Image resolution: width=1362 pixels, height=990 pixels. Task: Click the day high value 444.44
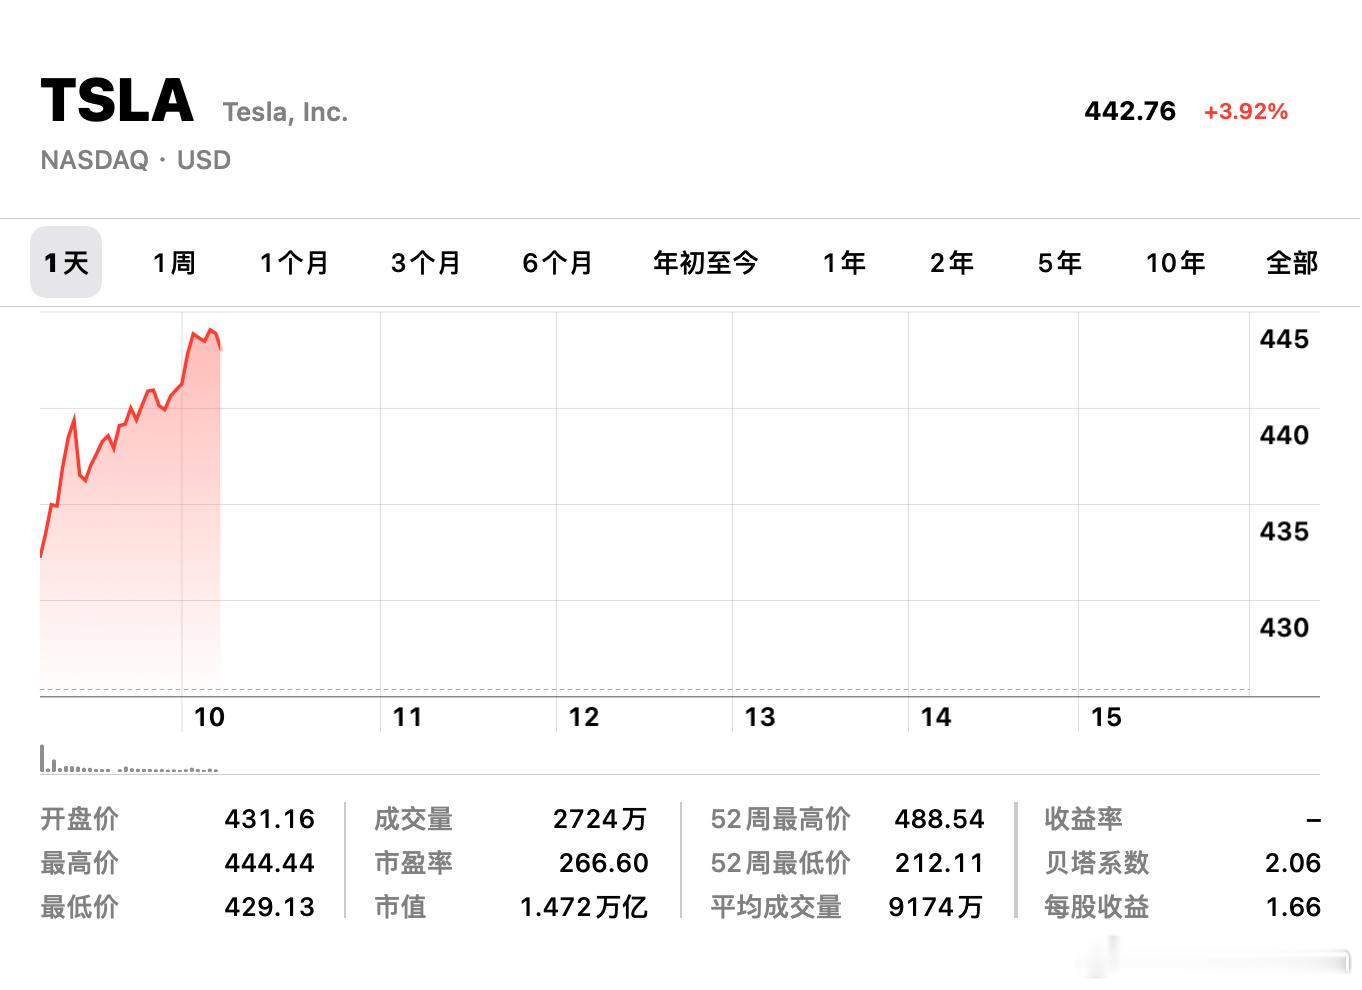coord(269,863)
